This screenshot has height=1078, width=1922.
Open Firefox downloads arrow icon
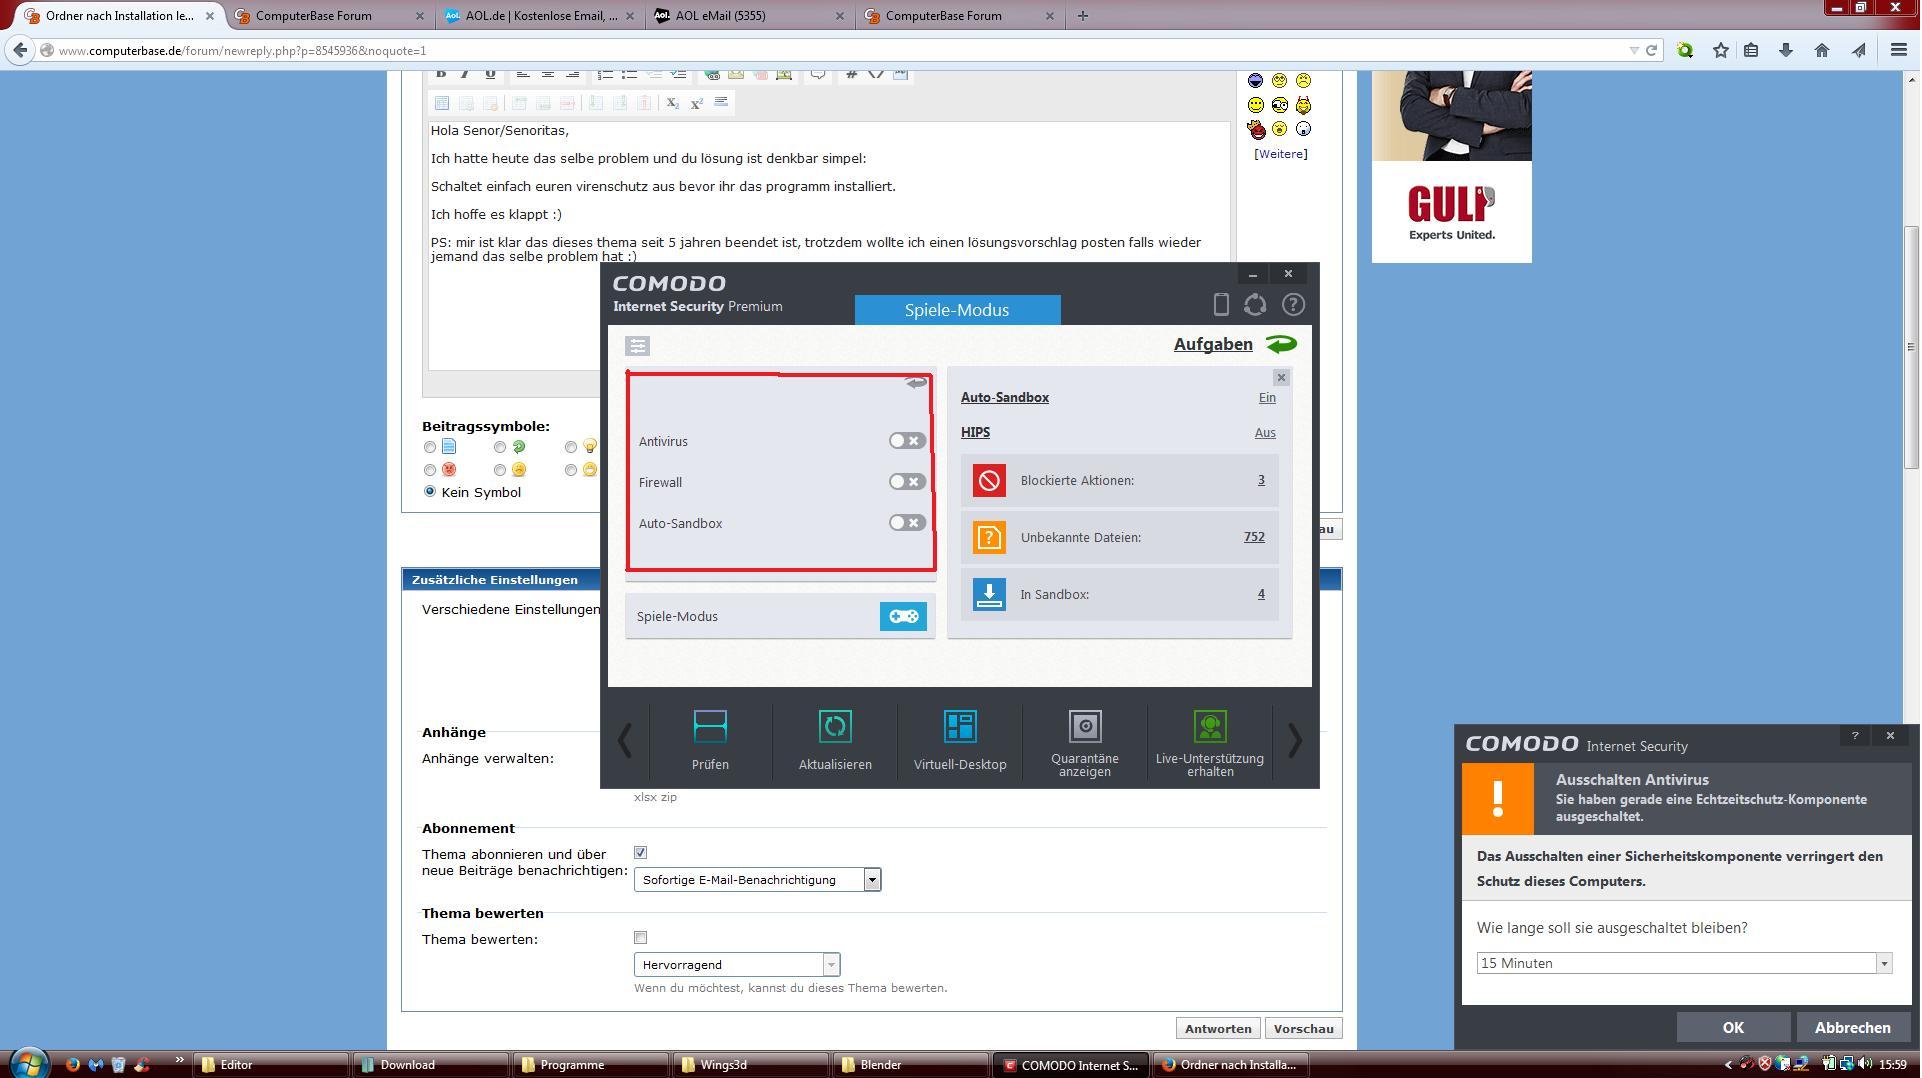[x=1786, y=50]
